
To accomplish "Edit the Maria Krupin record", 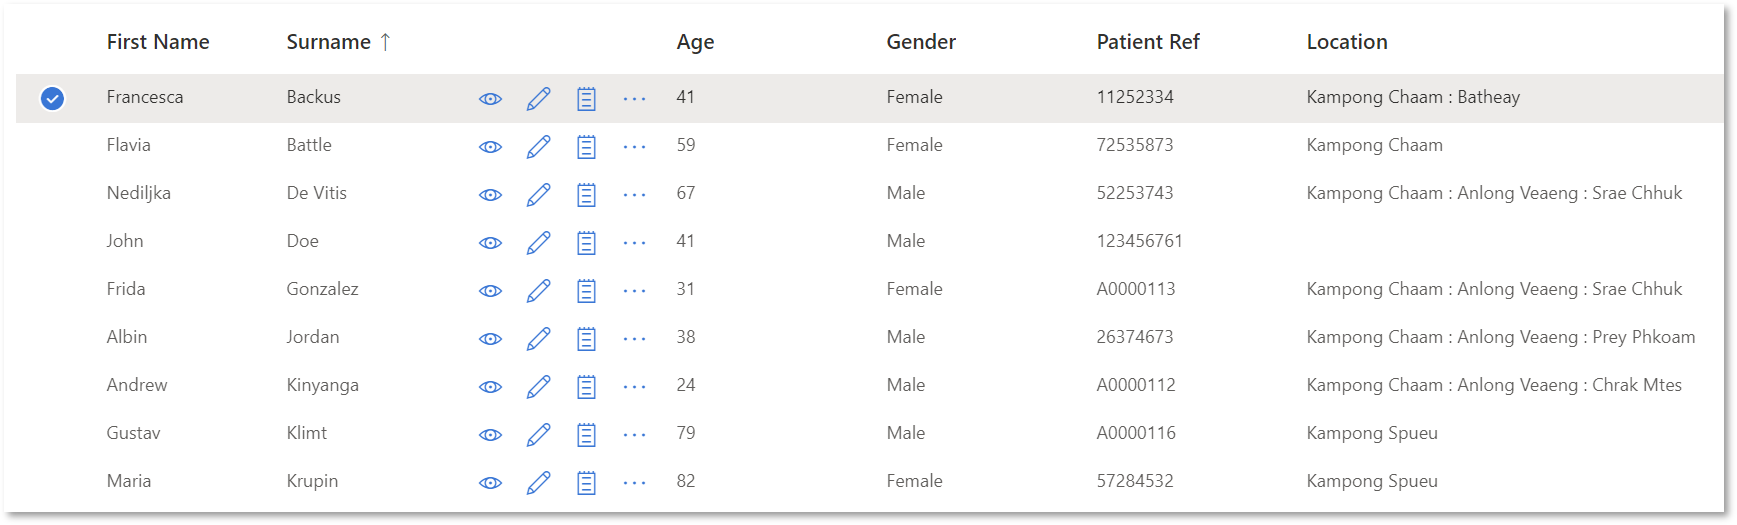I will [538, 482].
